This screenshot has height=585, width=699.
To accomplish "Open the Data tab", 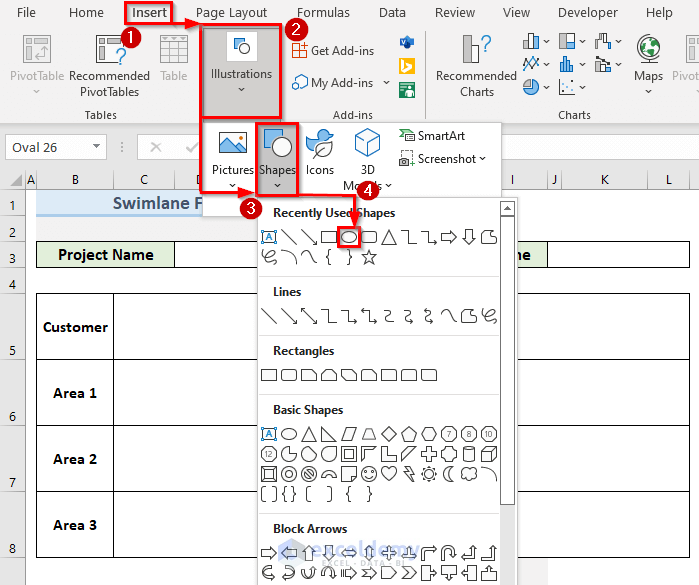I will [x=392, y=12].
